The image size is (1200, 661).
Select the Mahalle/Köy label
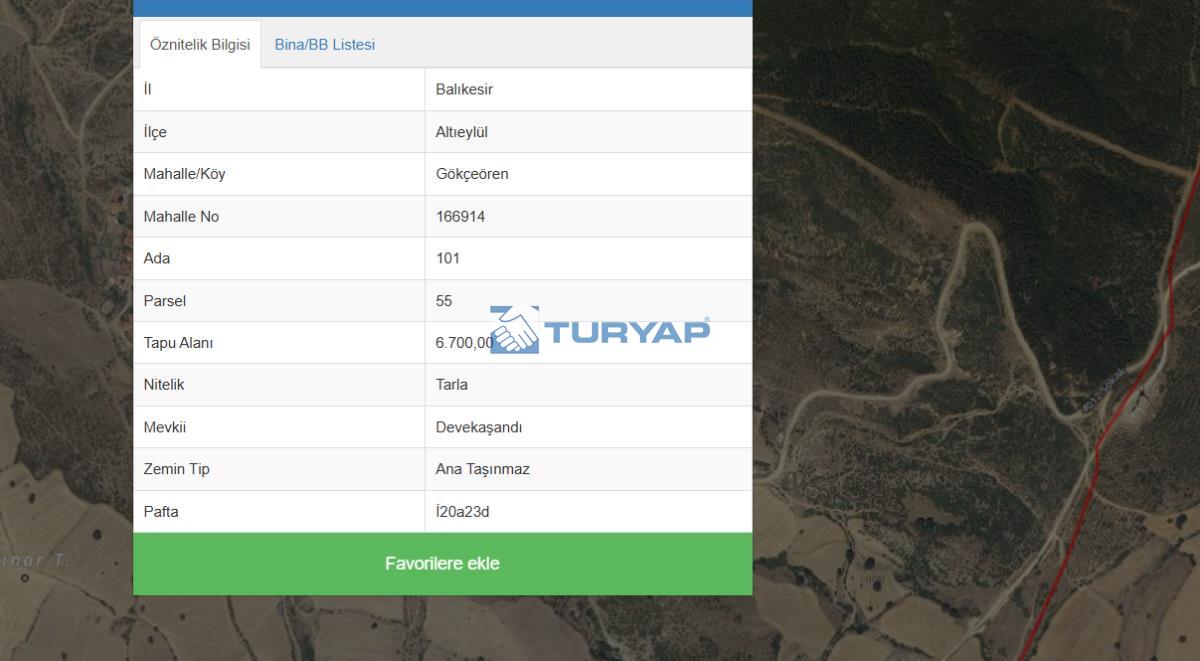[x=184, y=174]
